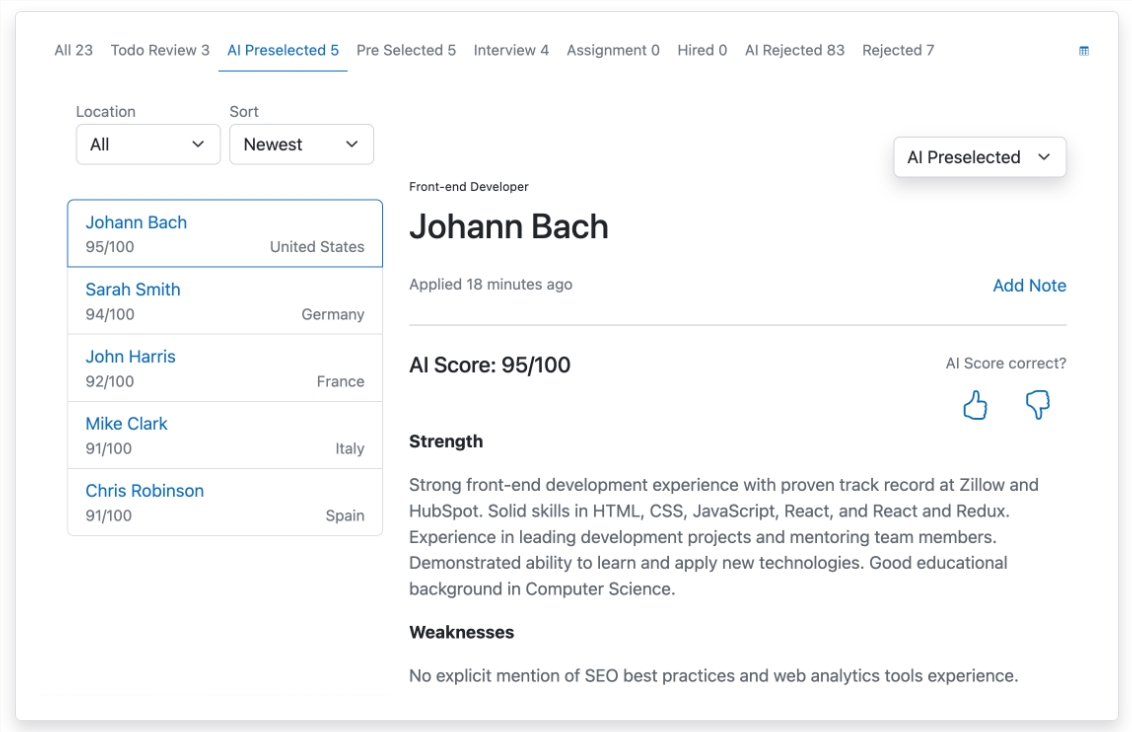Open the Sort dropdown set to Newest

pos(301,145)
